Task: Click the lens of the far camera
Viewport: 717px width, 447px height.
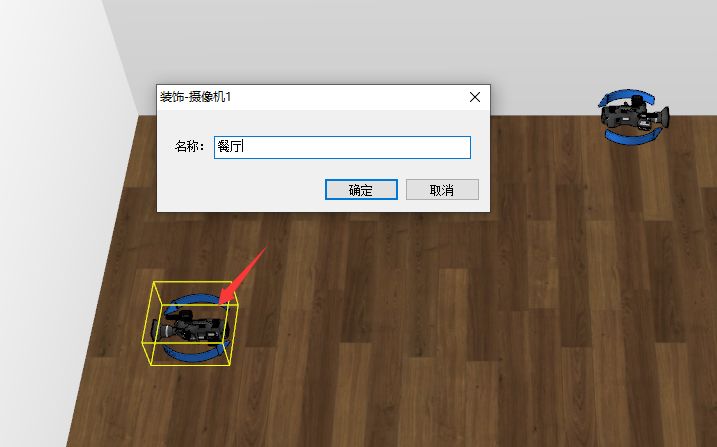Action: [664, 117]
